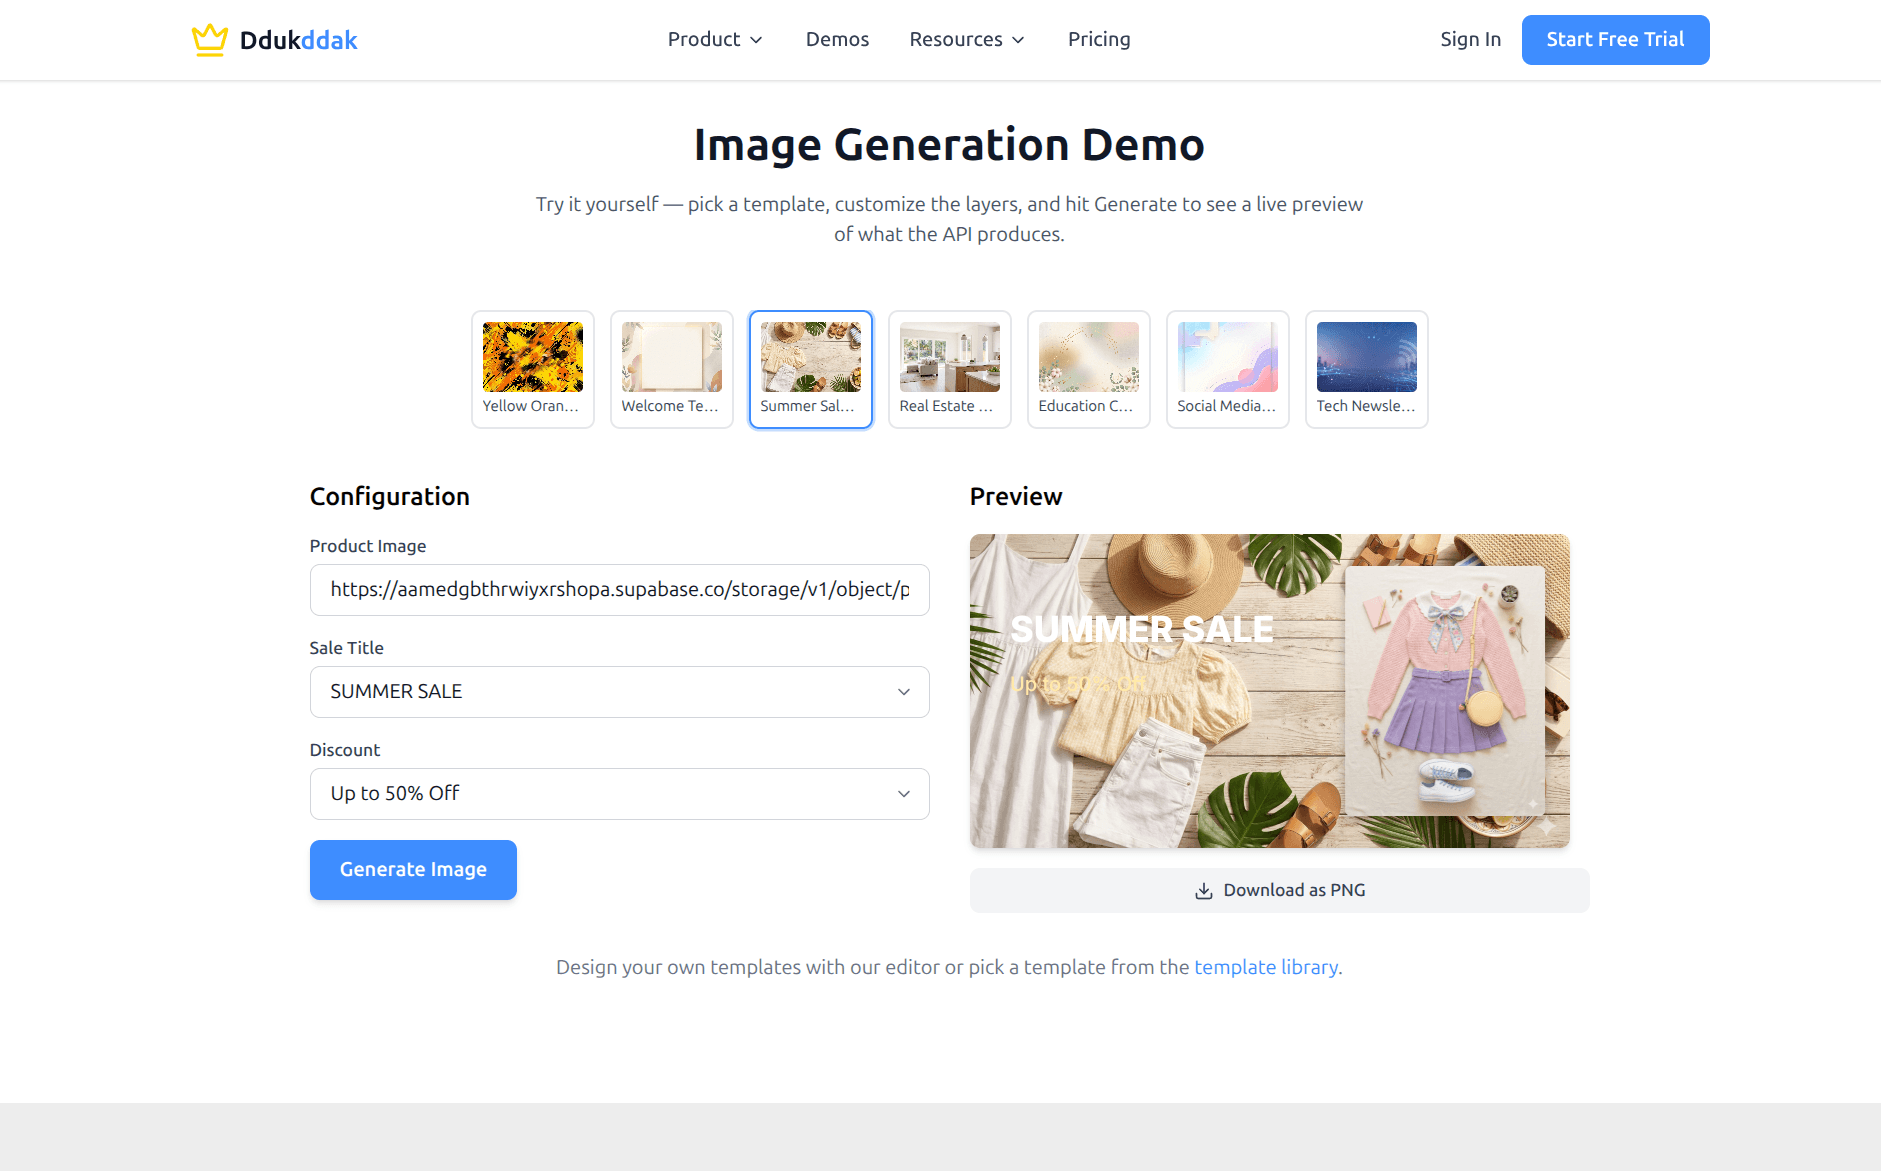Click the Product Image URL input field
This screenshot has width=1881, height=1171.
(x=619, y=589)
